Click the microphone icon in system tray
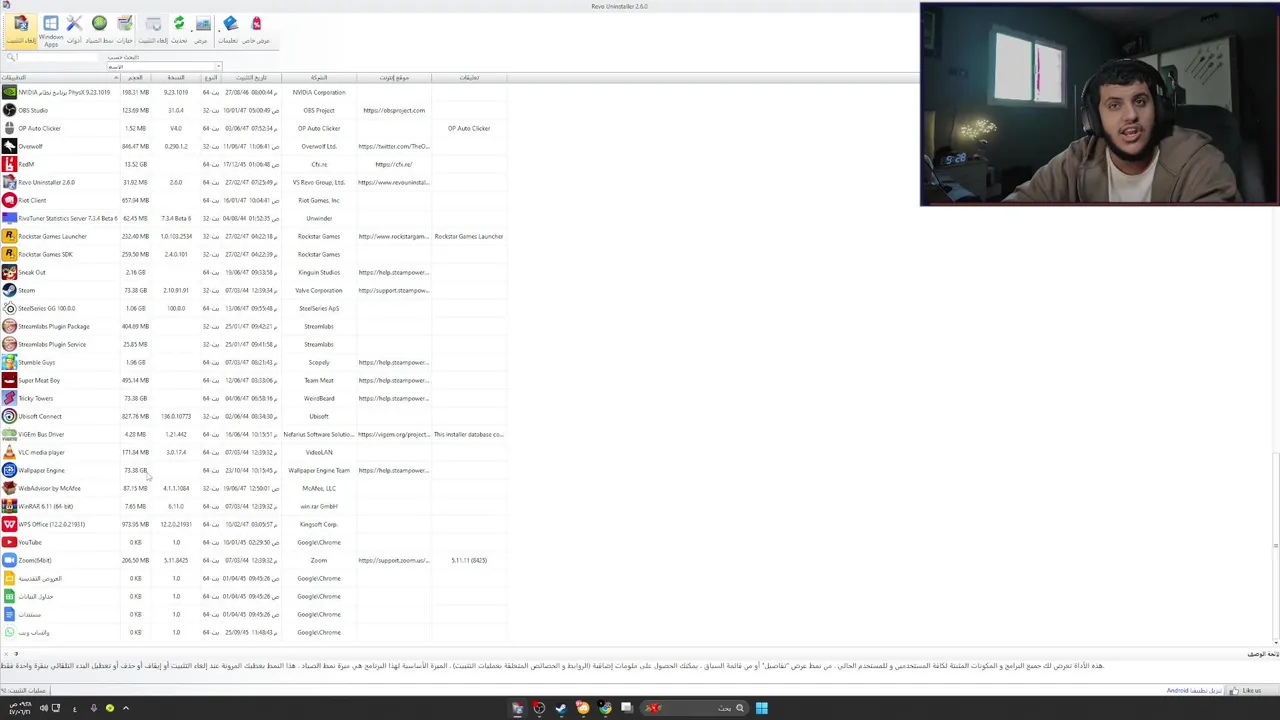1280x720 pixels. (x=93, y=708)
